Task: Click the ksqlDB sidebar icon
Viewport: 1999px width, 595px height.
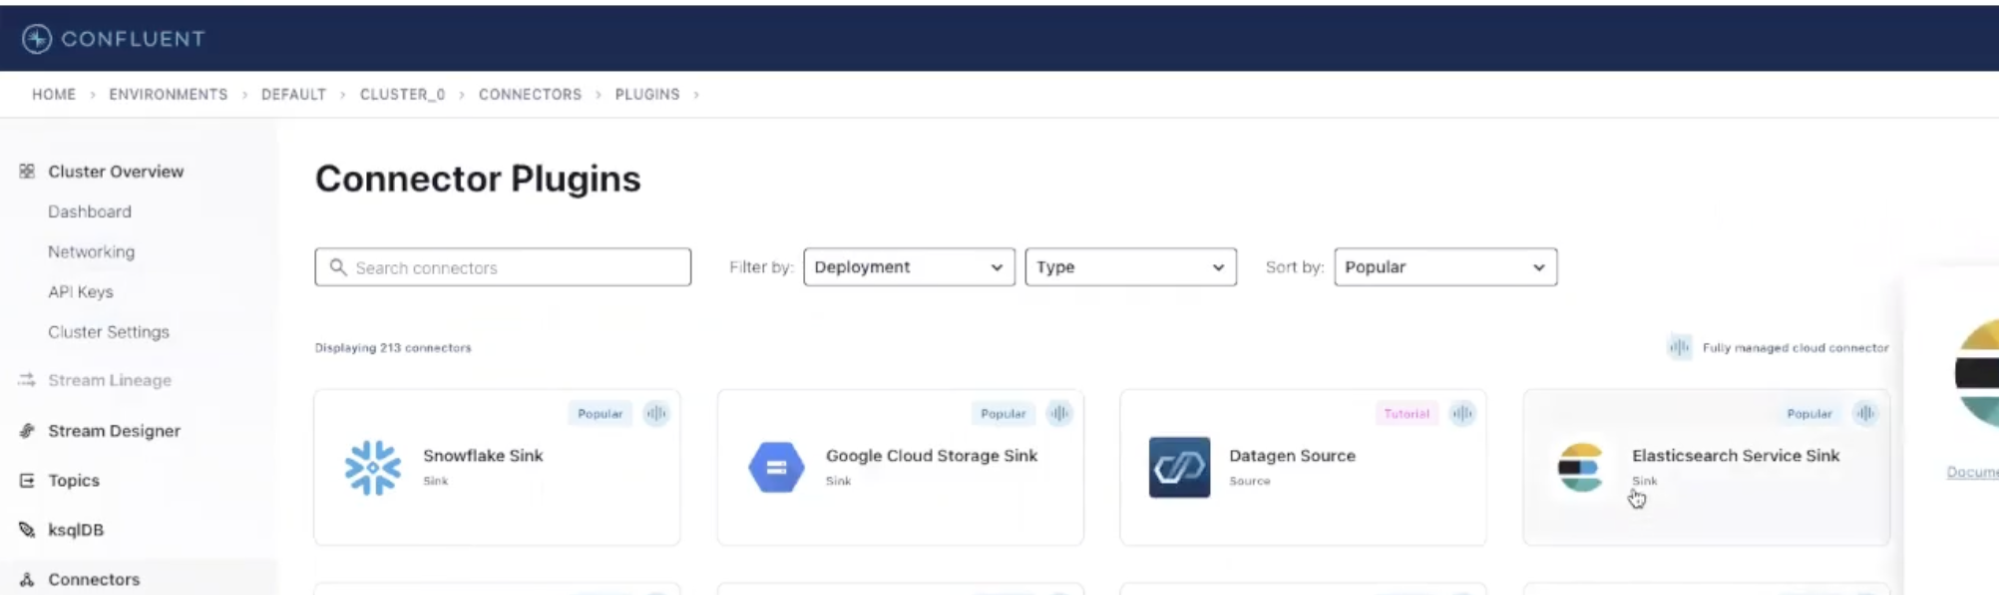Action: 27,530
